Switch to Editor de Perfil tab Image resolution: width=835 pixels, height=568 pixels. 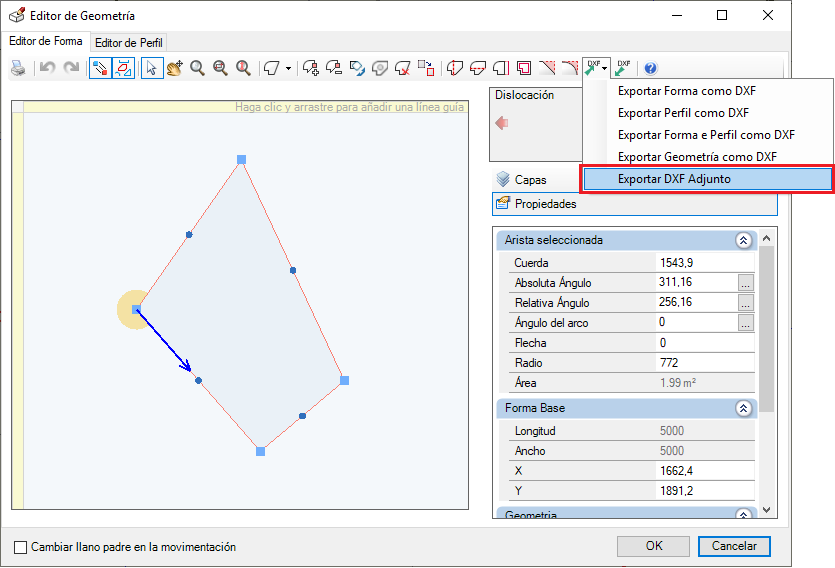[128, 43]
